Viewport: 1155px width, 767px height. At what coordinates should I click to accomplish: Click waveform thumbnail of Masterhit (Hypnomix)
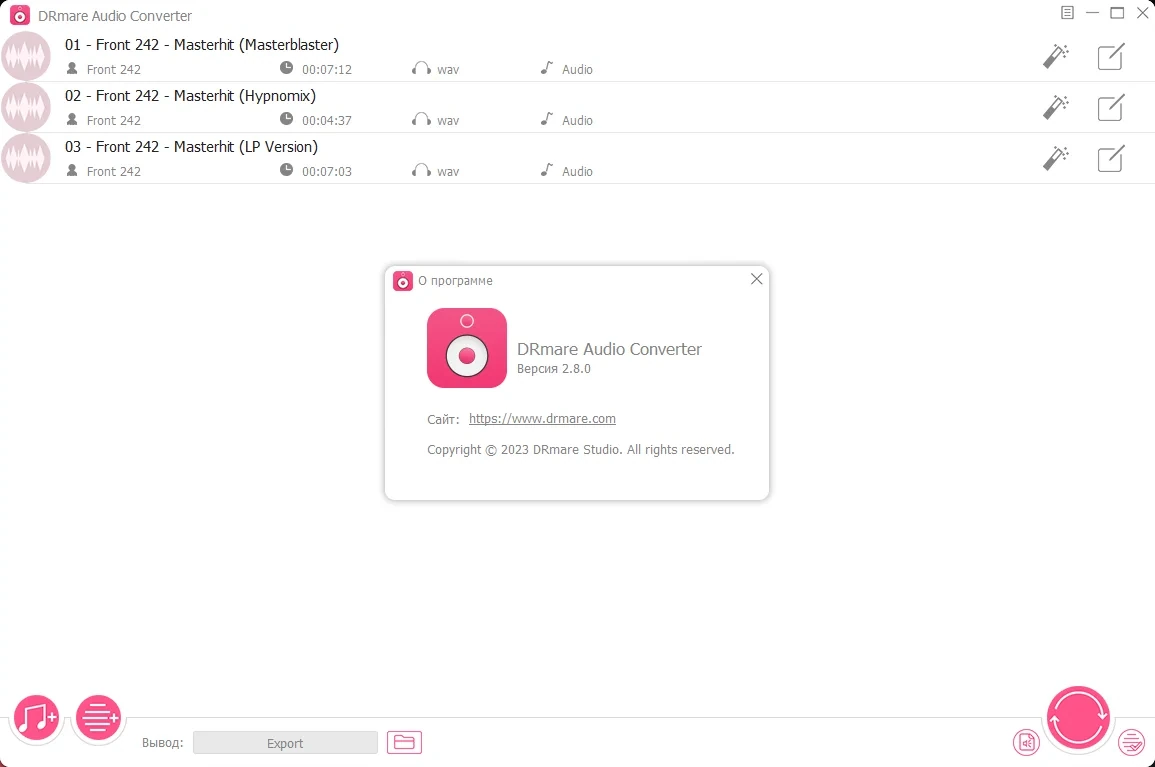26,107
